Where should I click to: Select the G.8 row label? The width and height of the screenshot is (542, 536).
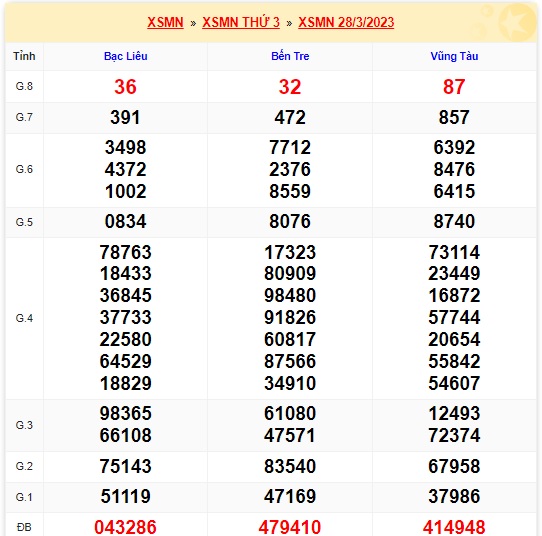pyautogui.click(x=24, y=86)
